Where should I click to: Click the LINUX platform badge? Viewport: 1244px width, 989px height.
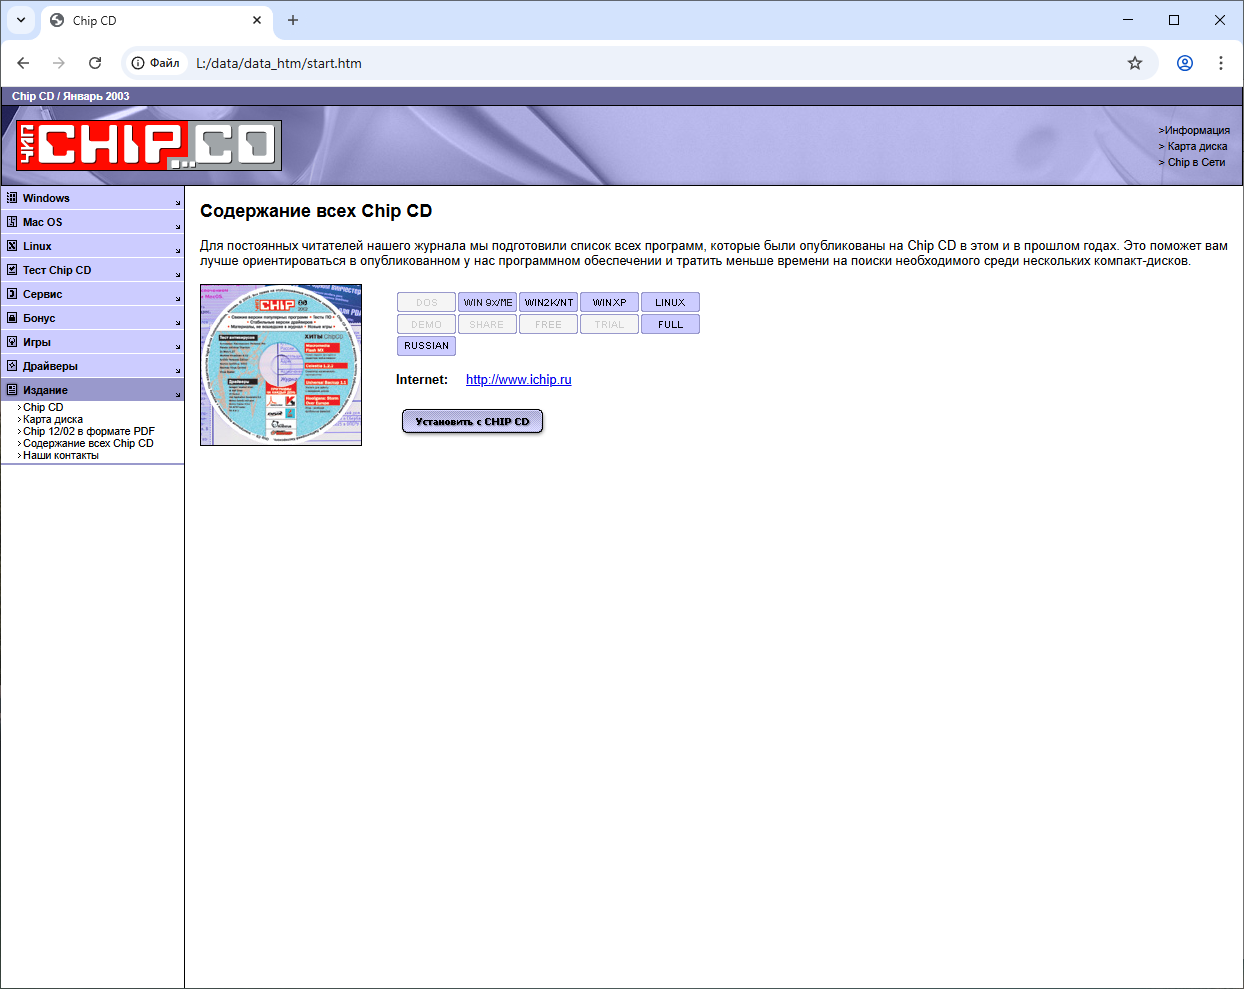coord(671,302)
